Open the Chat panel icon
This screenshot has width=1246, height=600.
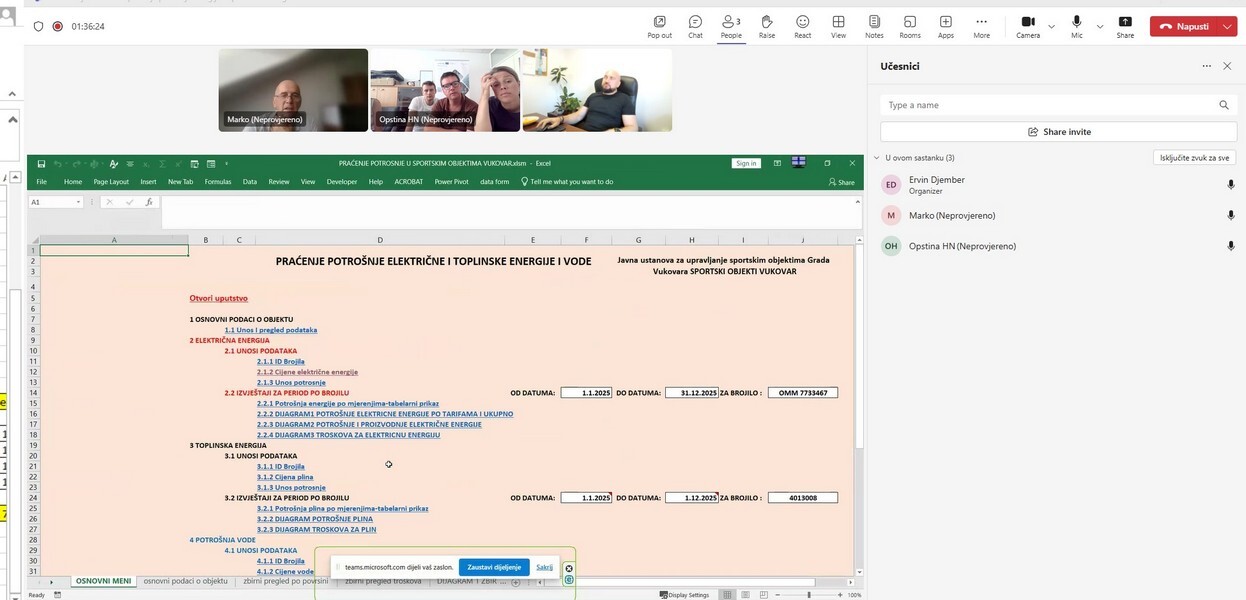(x=695, y=23)
